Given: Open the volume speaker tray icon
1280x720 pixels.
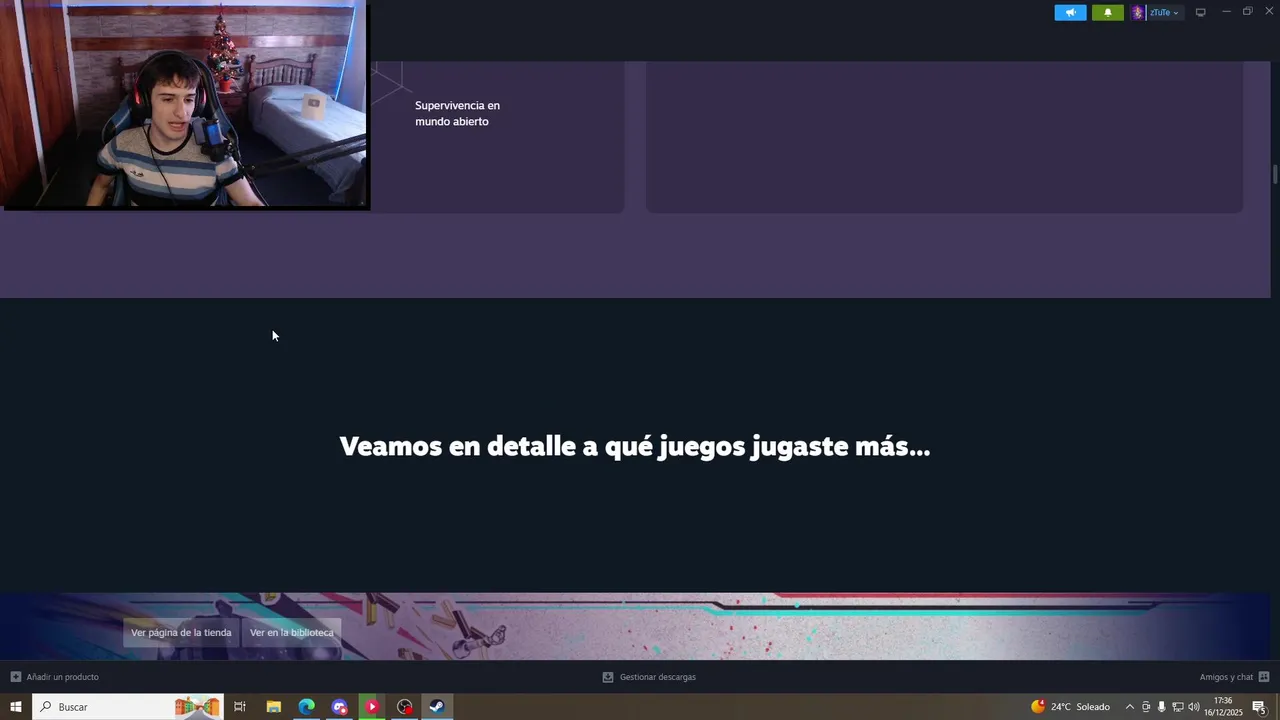Looking at the screenshot, I should (1193, 707).
